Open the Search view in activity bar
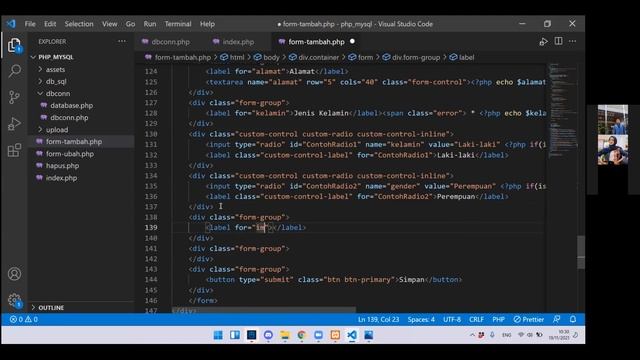Viewport: 640px width, 360px height. click(14, 71)
